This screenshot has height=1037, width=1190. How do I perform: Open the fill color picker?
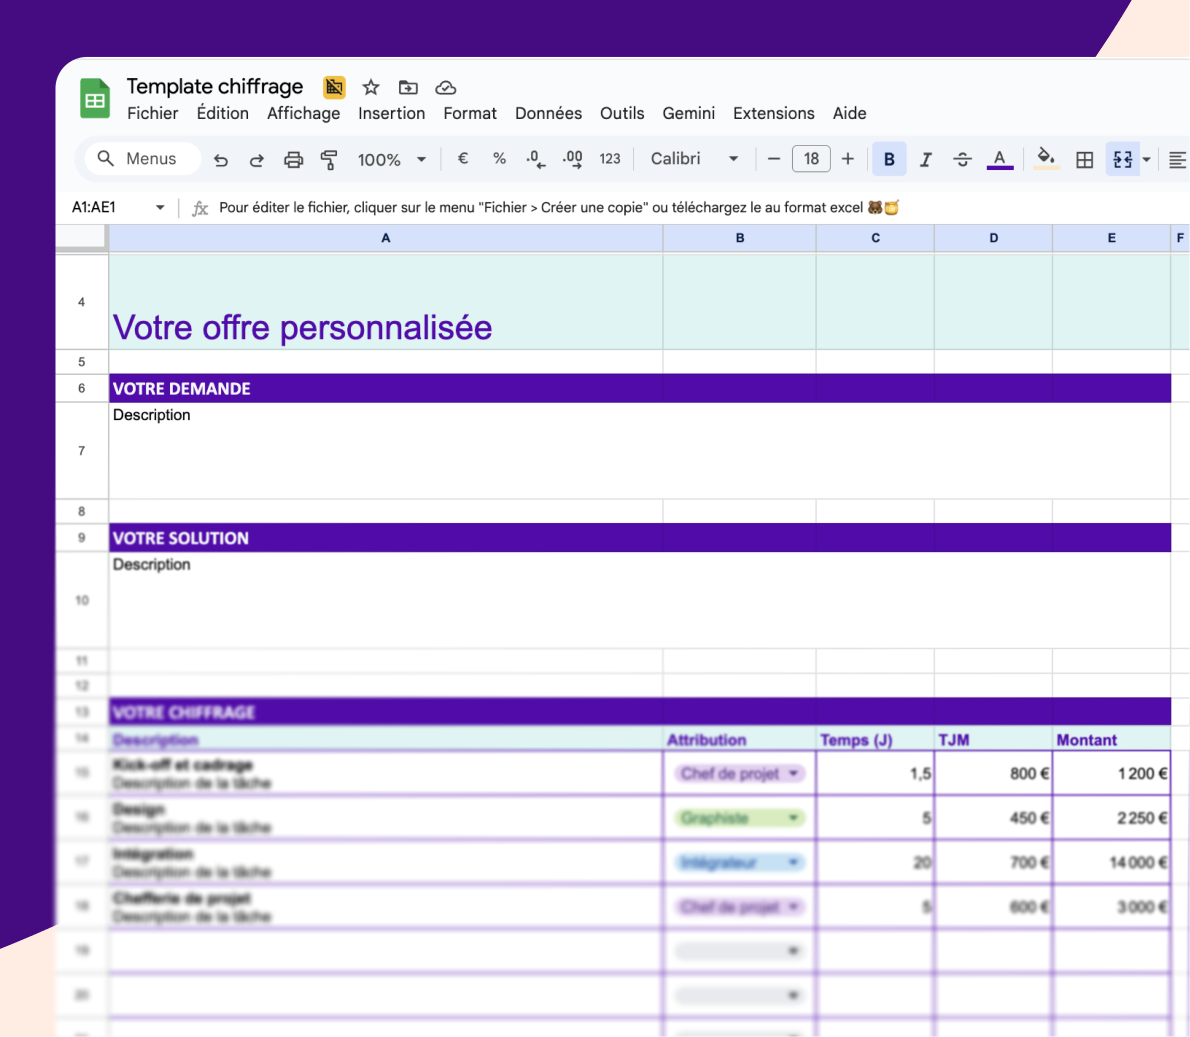(1046, 159)
